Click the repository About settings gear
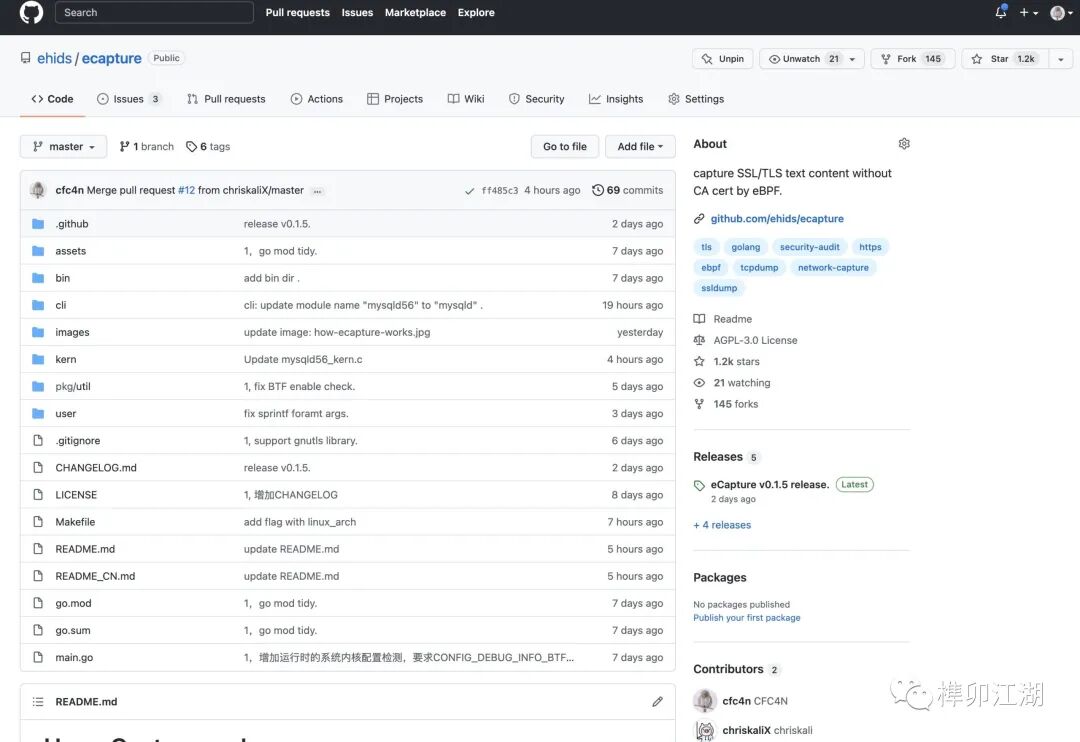This screenshot has height=742, width=1080. point(904,143)
